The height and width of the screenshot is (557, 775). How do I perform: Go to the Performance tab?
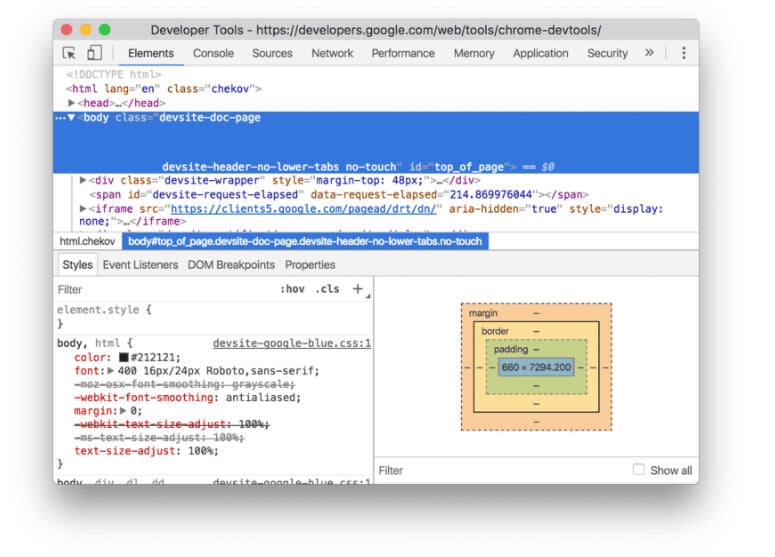click(x=403, y=53)
